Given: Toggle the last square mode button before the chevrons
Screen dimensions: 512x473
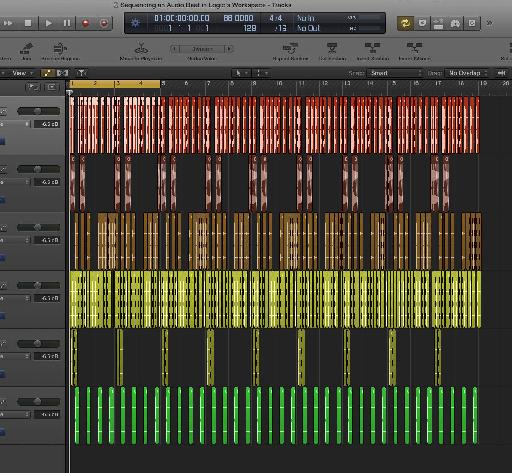Looking at the screenshot, I should point(472,23).
